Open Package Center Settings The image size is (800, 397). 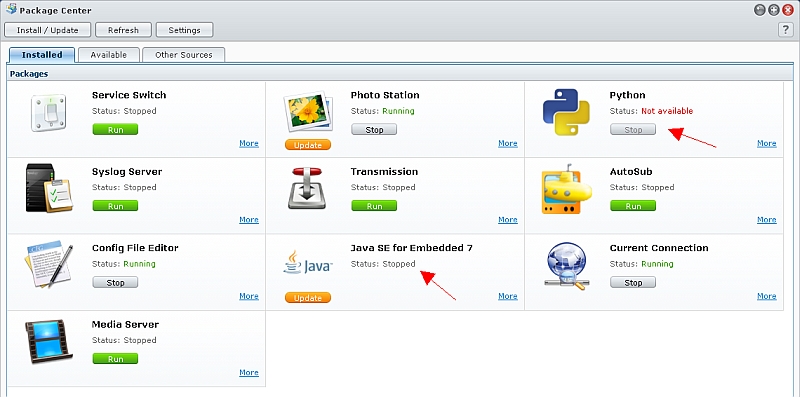(x=184, y=30)
